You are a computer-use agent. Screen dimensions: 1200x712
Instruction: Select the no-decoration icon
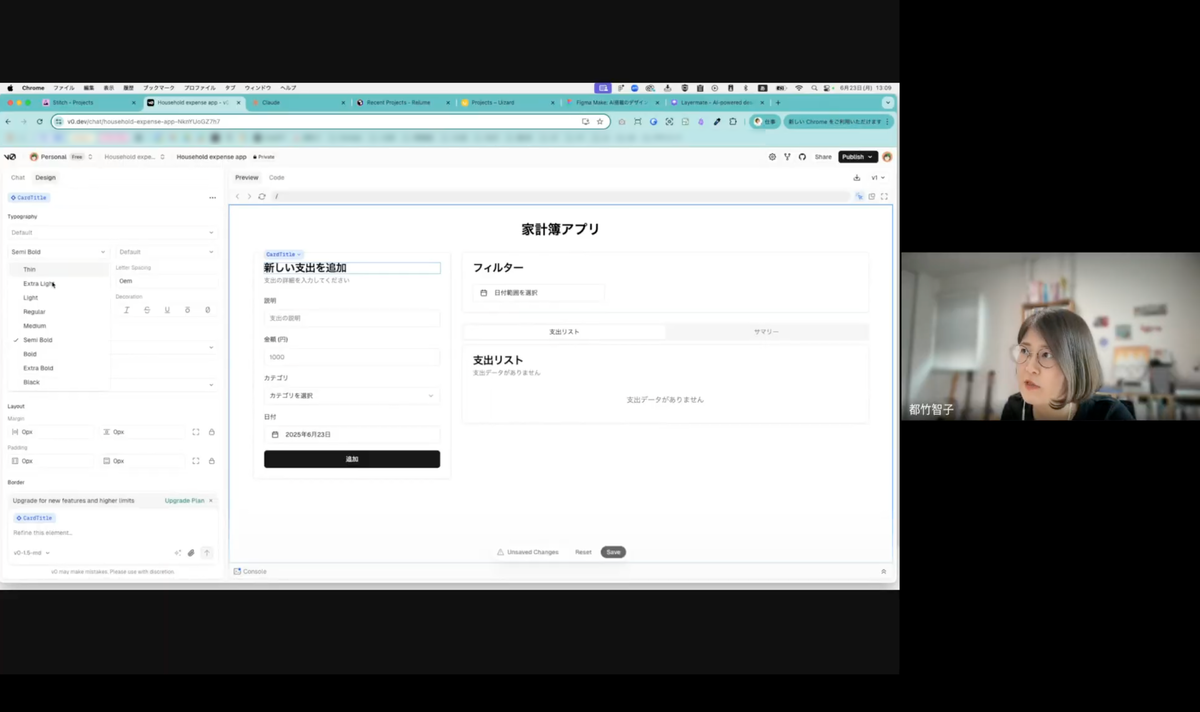(207, 310)
